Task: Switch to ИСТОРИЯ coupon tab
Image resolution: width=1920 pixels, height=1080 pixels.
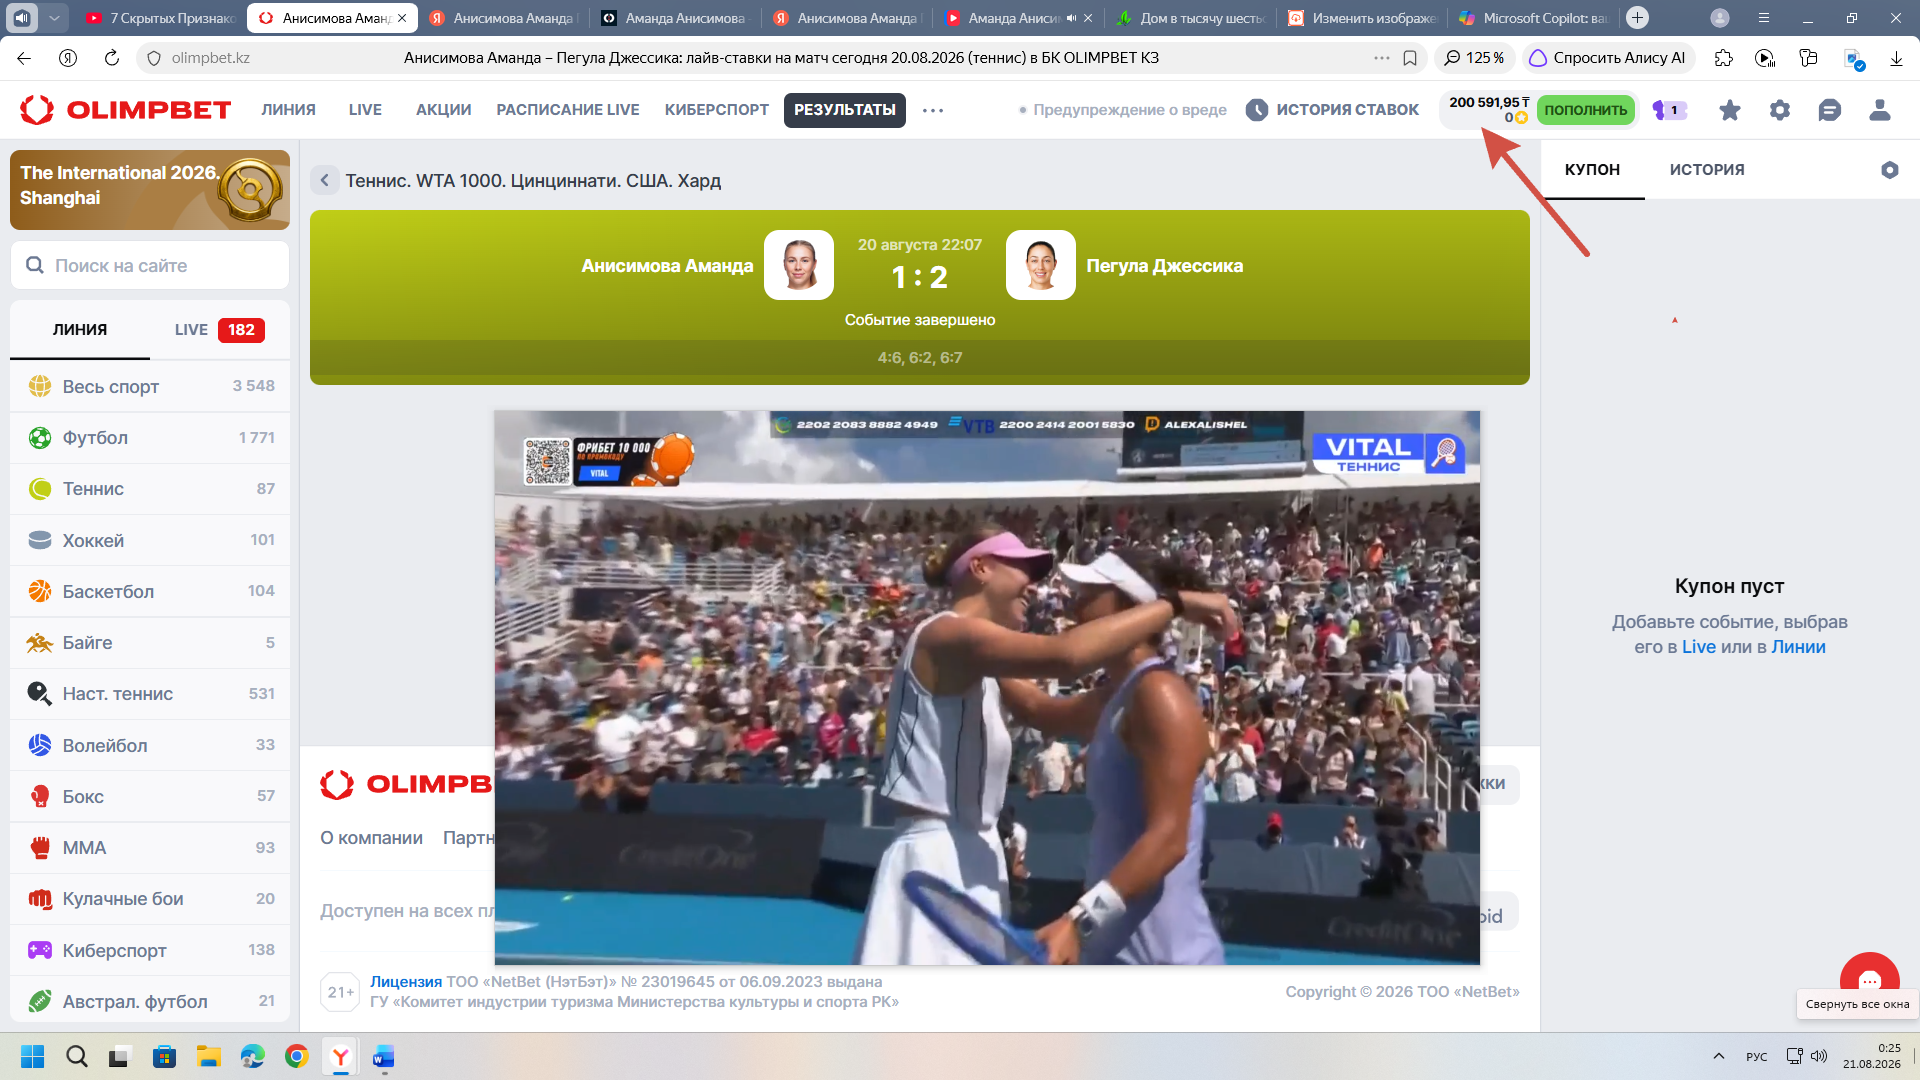Action: pos(1707,170)
